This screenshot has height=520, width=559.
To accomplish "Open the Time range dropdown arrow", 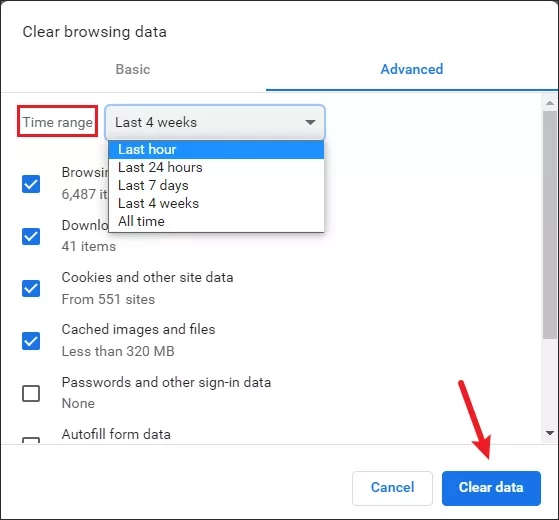I will [310, 122].
